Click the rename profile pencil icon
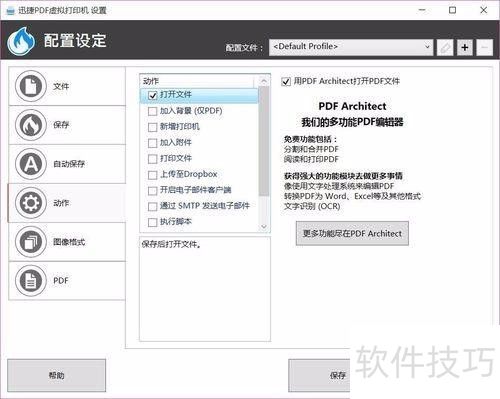This screenshot has height=399, width=500. 445,48
